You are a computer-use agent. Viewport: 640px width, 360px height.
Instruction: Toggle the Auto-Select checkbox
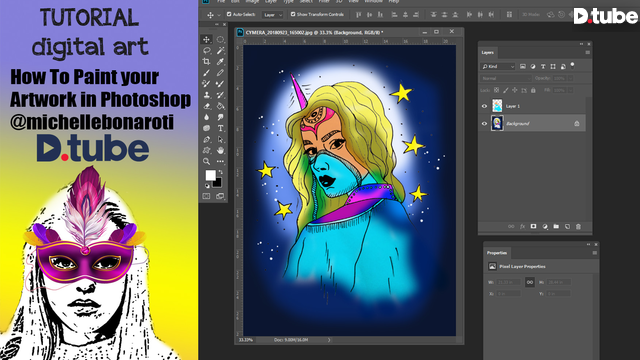(x=229, y=14)
